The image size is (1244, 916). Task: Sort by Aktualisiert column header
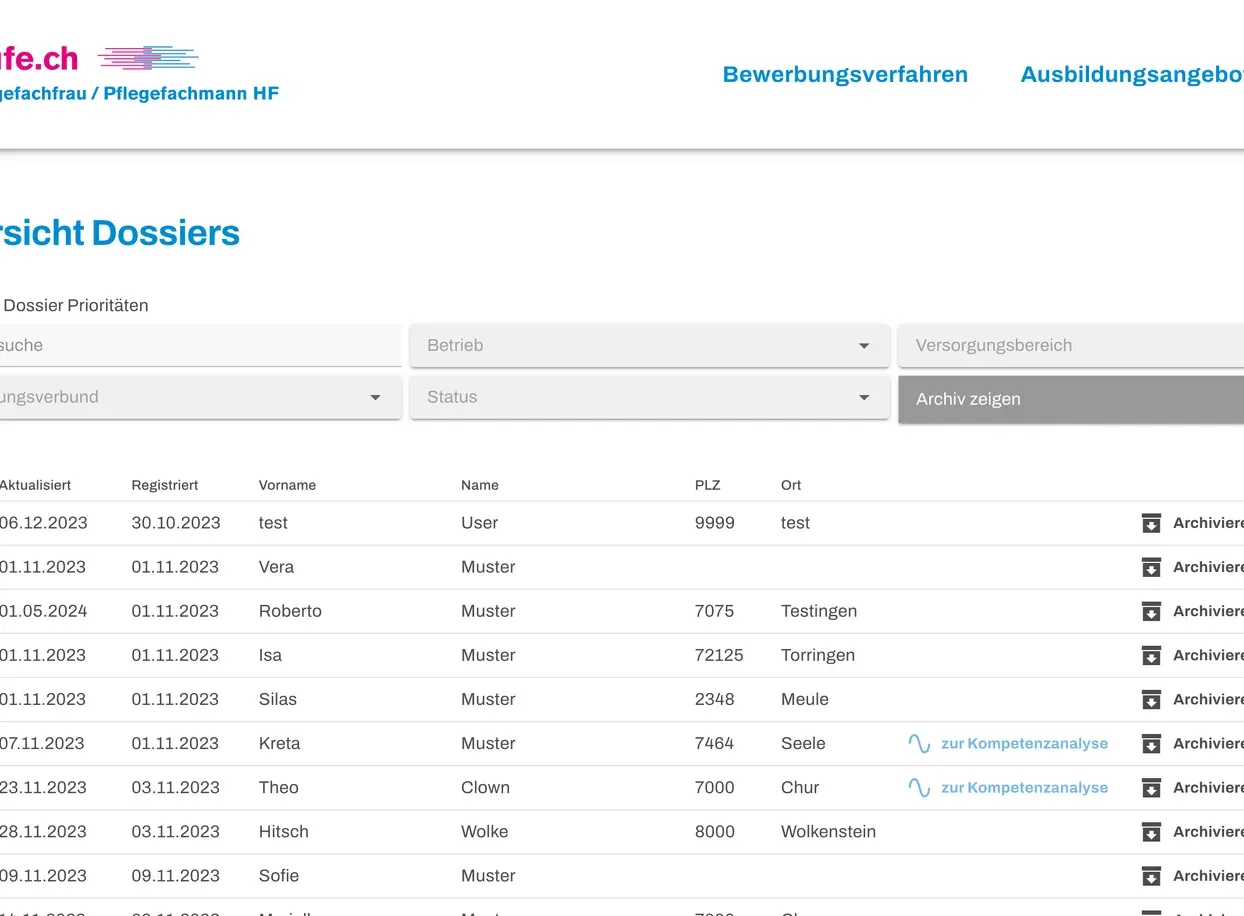point(35,485)
